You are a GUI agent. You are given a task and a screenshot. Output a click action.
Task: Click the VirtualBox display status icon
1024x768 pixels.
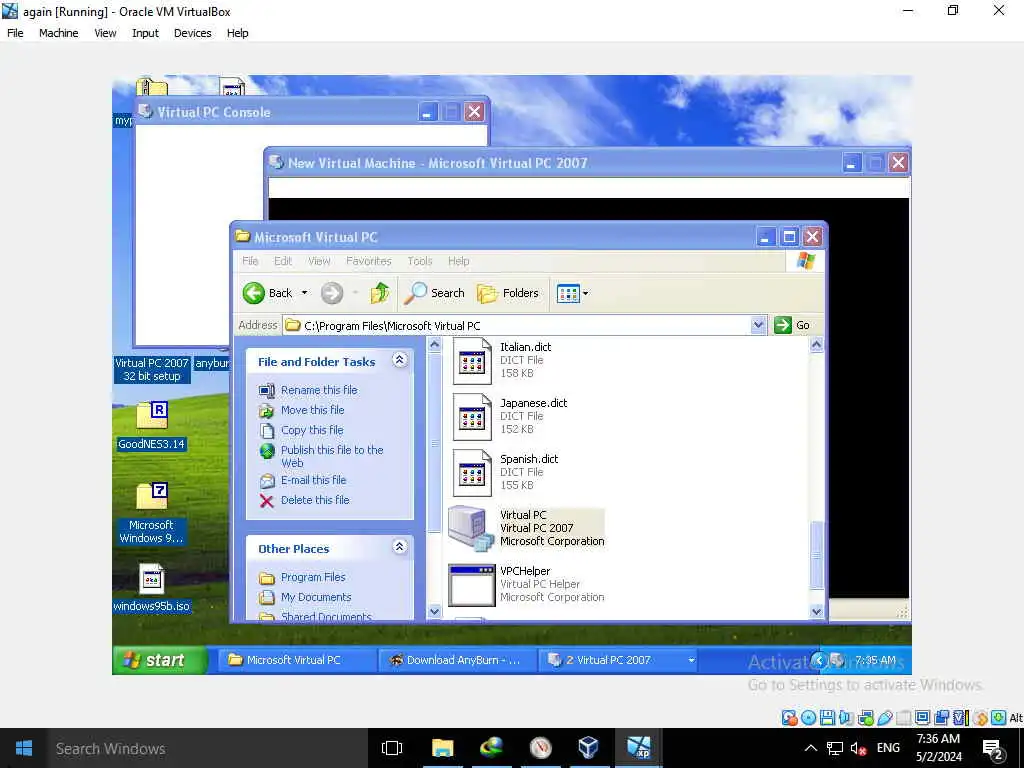point(923,718)
